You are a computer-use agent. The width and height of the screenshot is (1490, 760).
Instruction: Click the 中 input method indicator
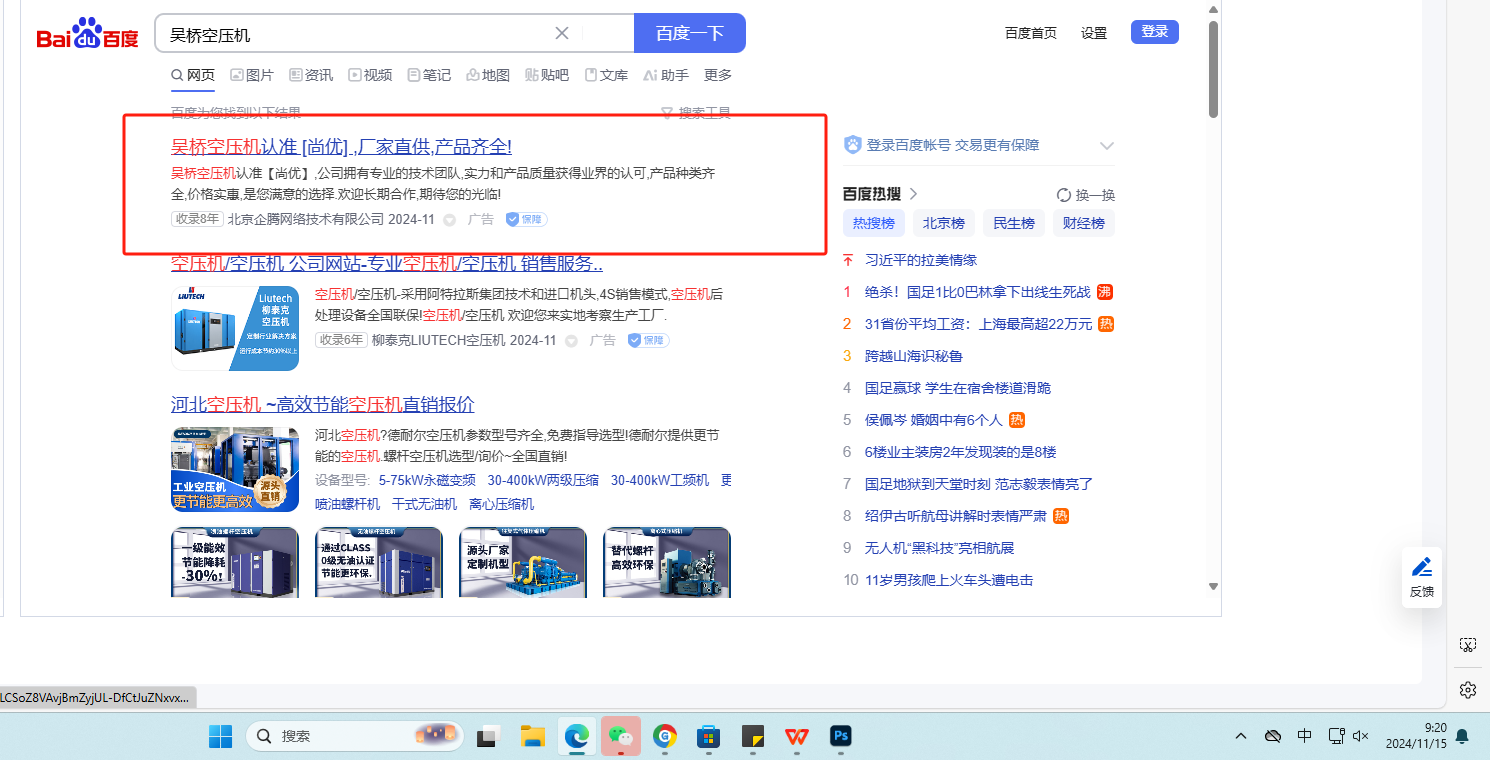tap(1305, 736)
